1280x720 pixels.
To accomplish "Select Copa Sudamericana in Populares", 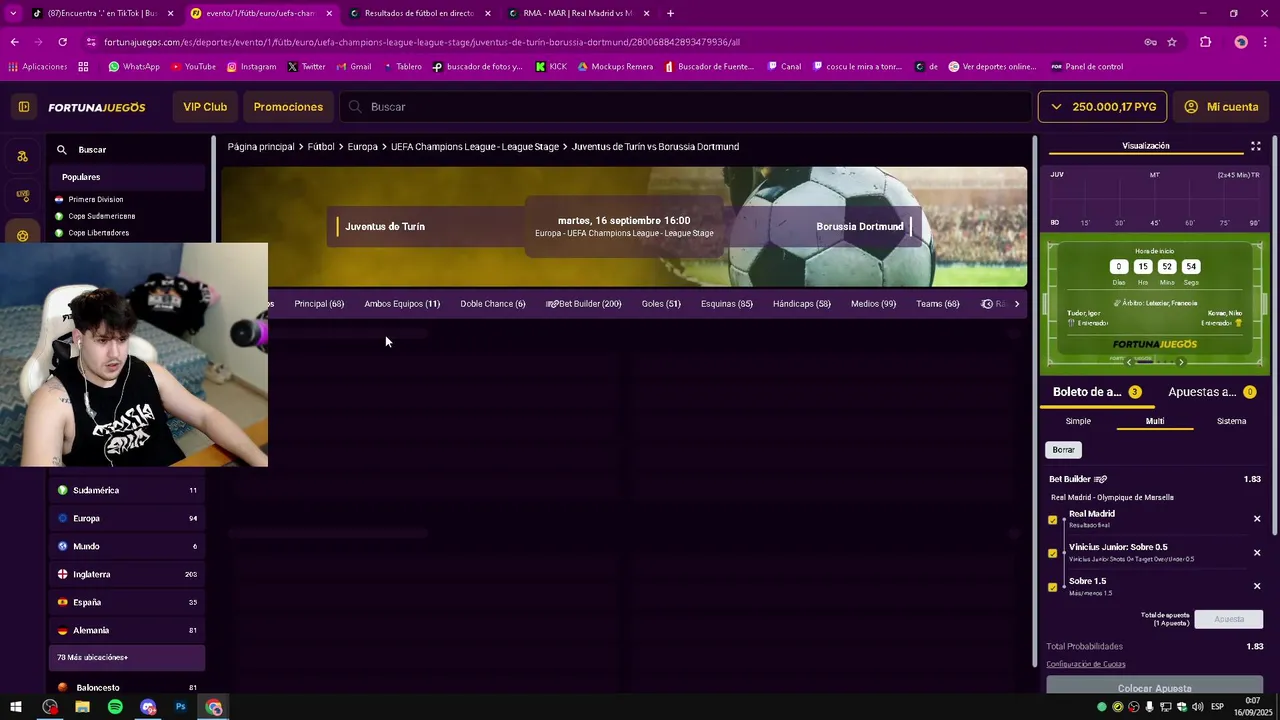I will [x=102, y=216].
